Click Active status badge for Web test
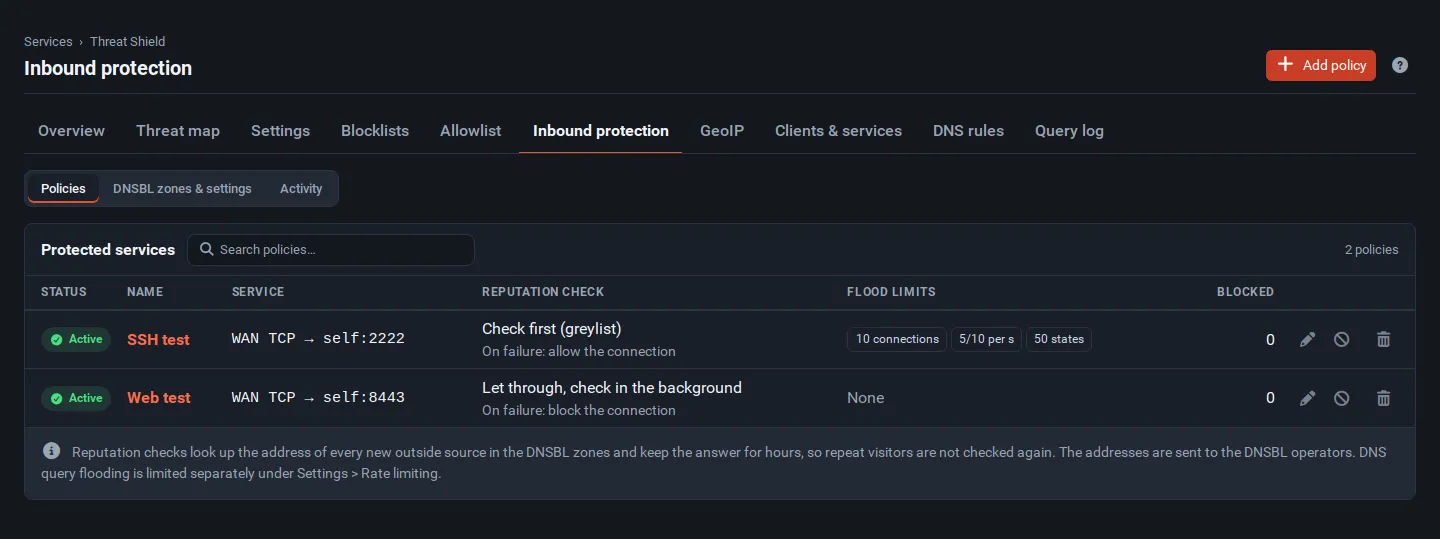 (x=76, y=398)
